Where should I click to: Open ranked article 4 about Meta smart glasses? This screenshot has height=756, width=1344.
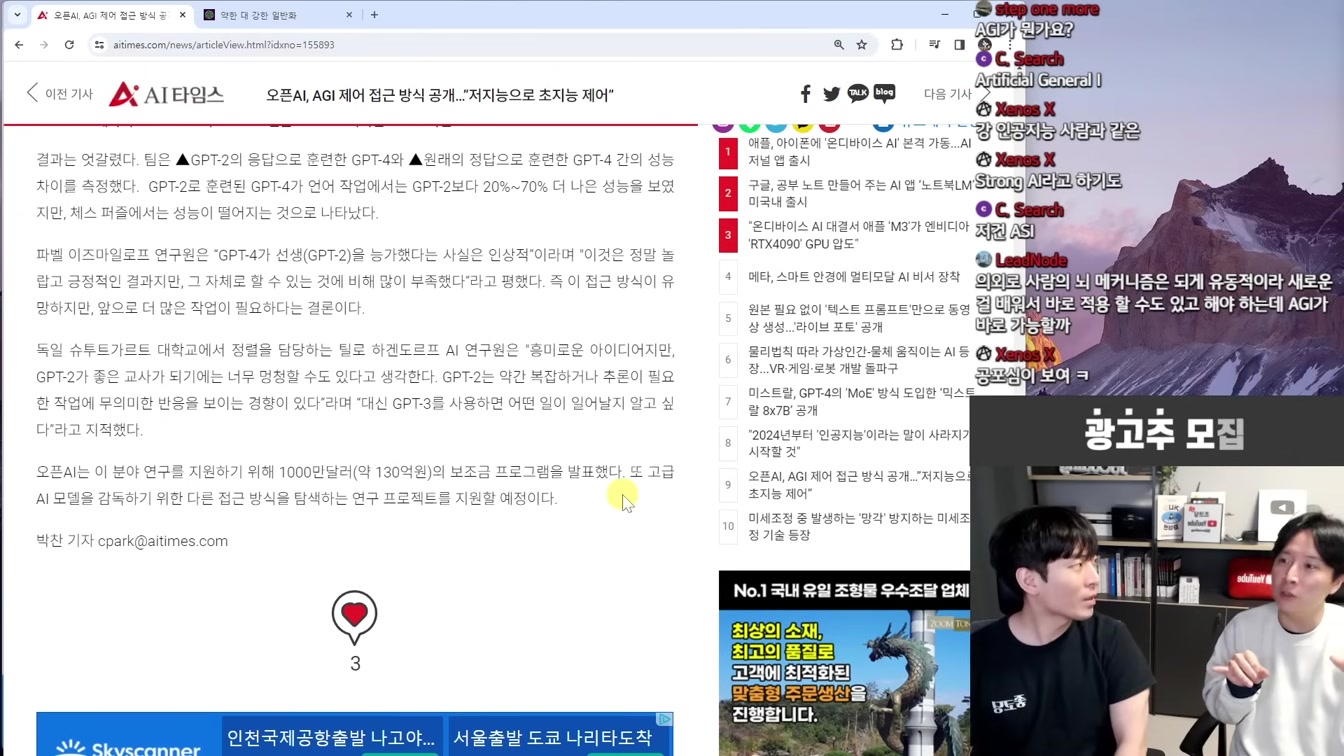[x=854, y=277]
